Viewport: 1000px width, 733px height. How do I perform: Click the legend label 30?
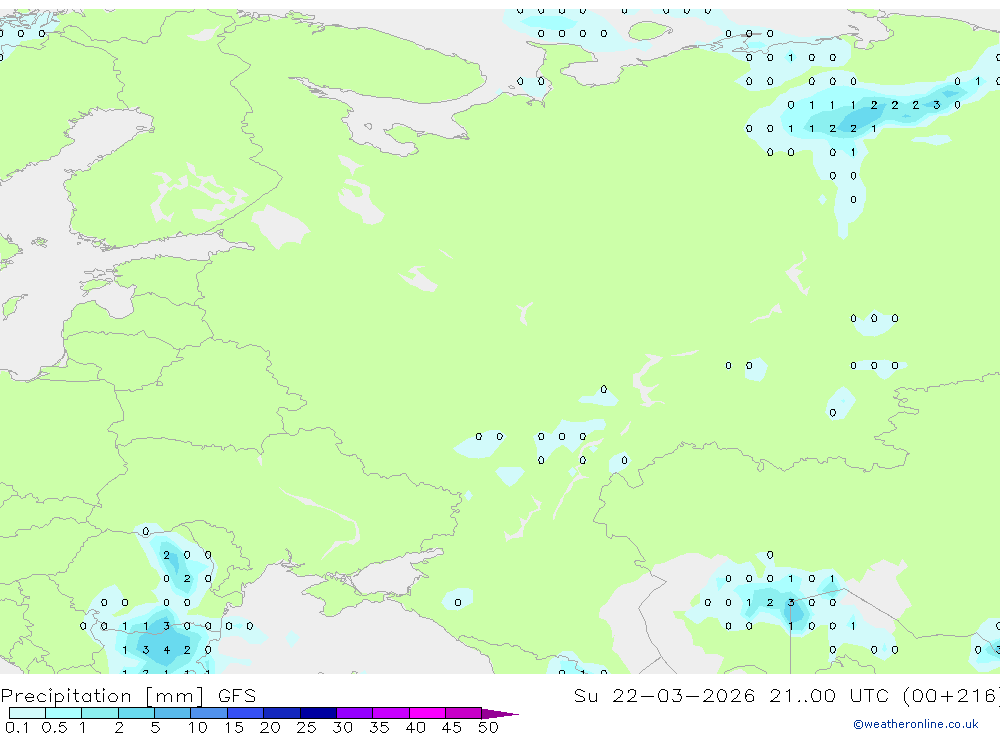(342, 727)
